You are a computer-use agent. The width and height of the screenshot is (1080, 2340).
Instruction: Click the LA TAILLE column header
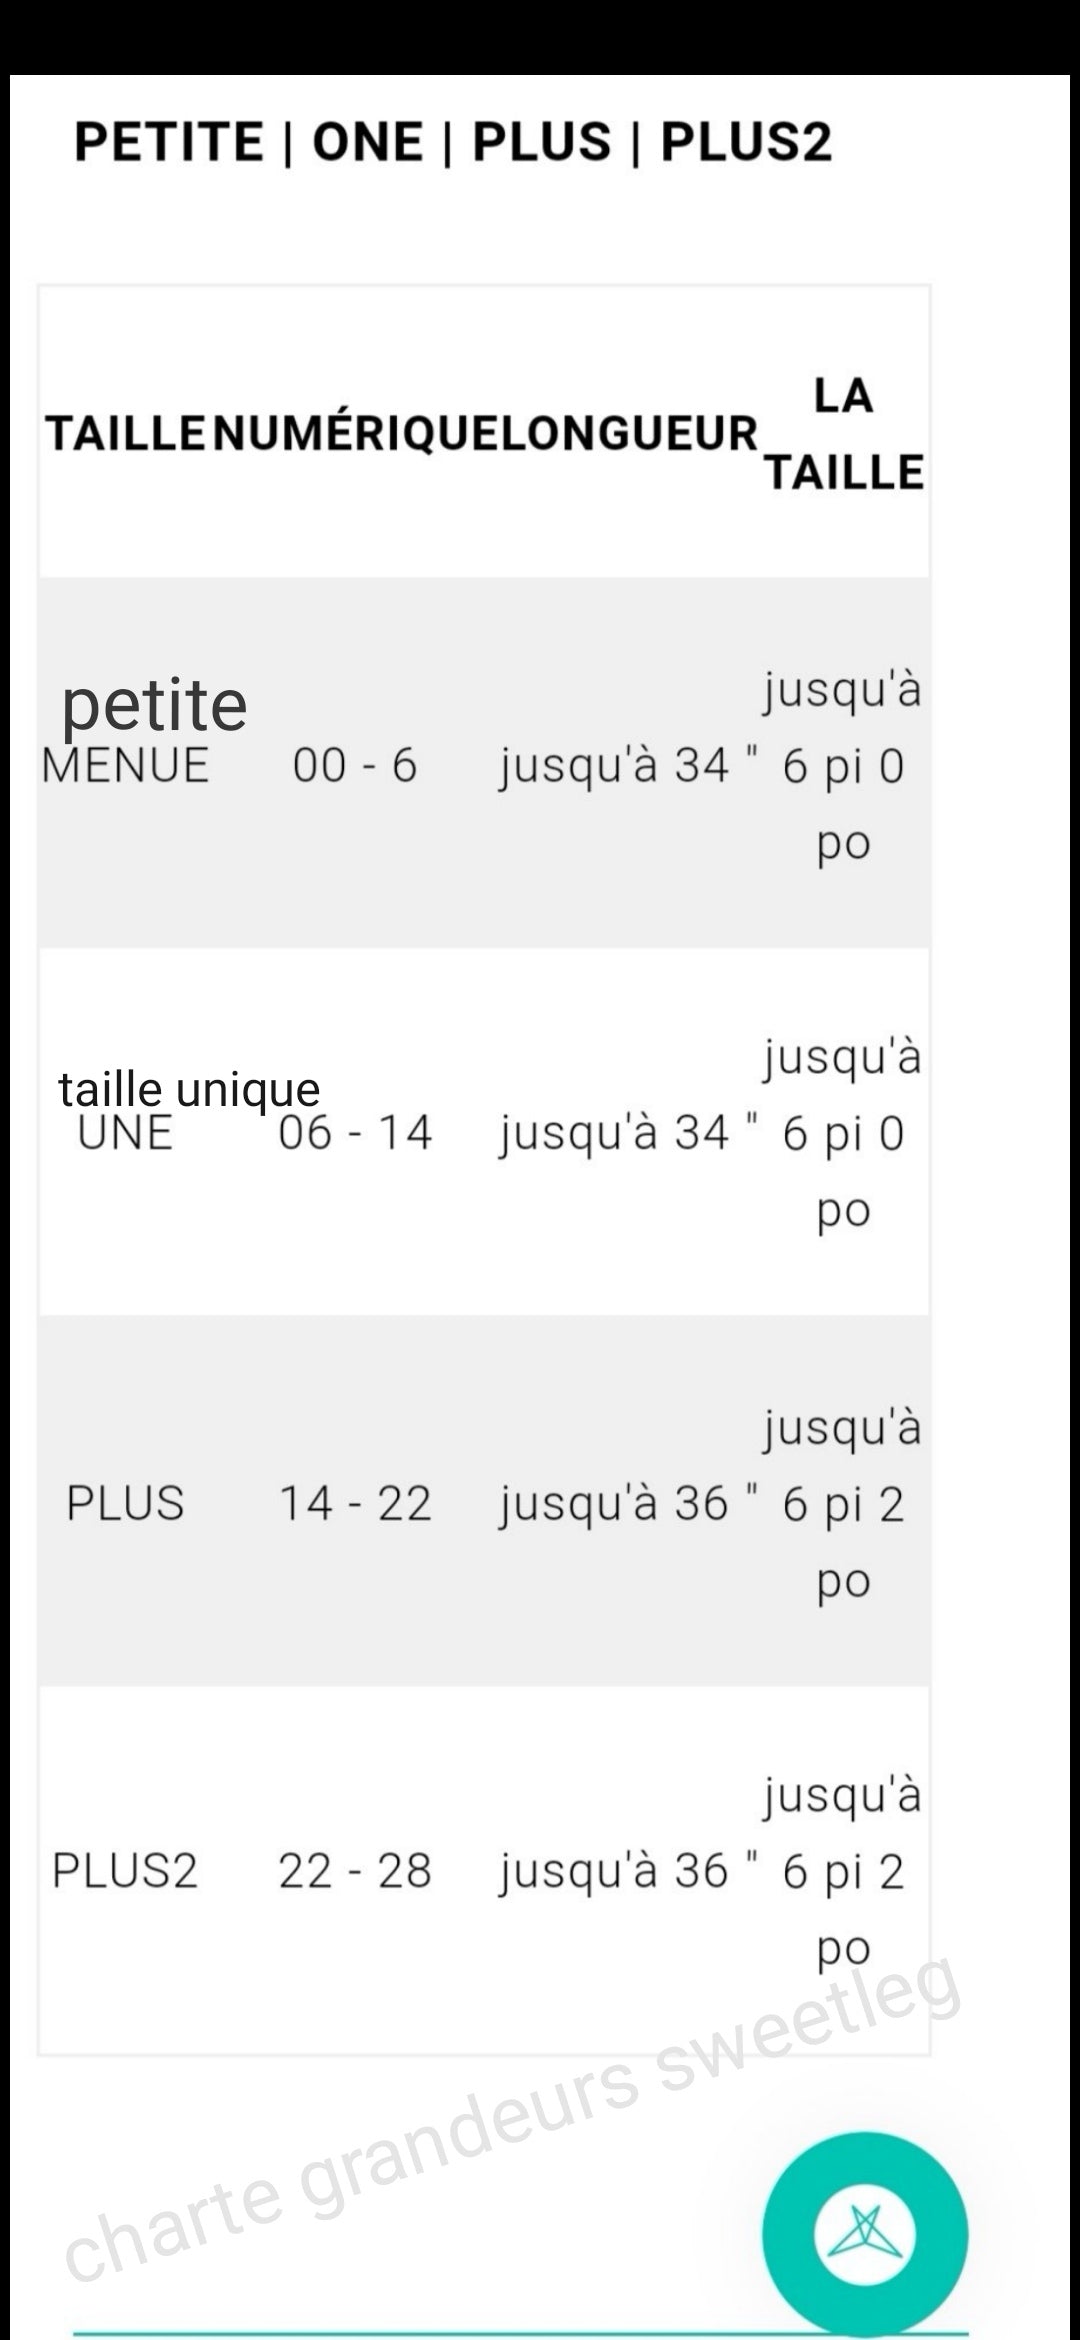pyautogui.click(x=844, y=434)
